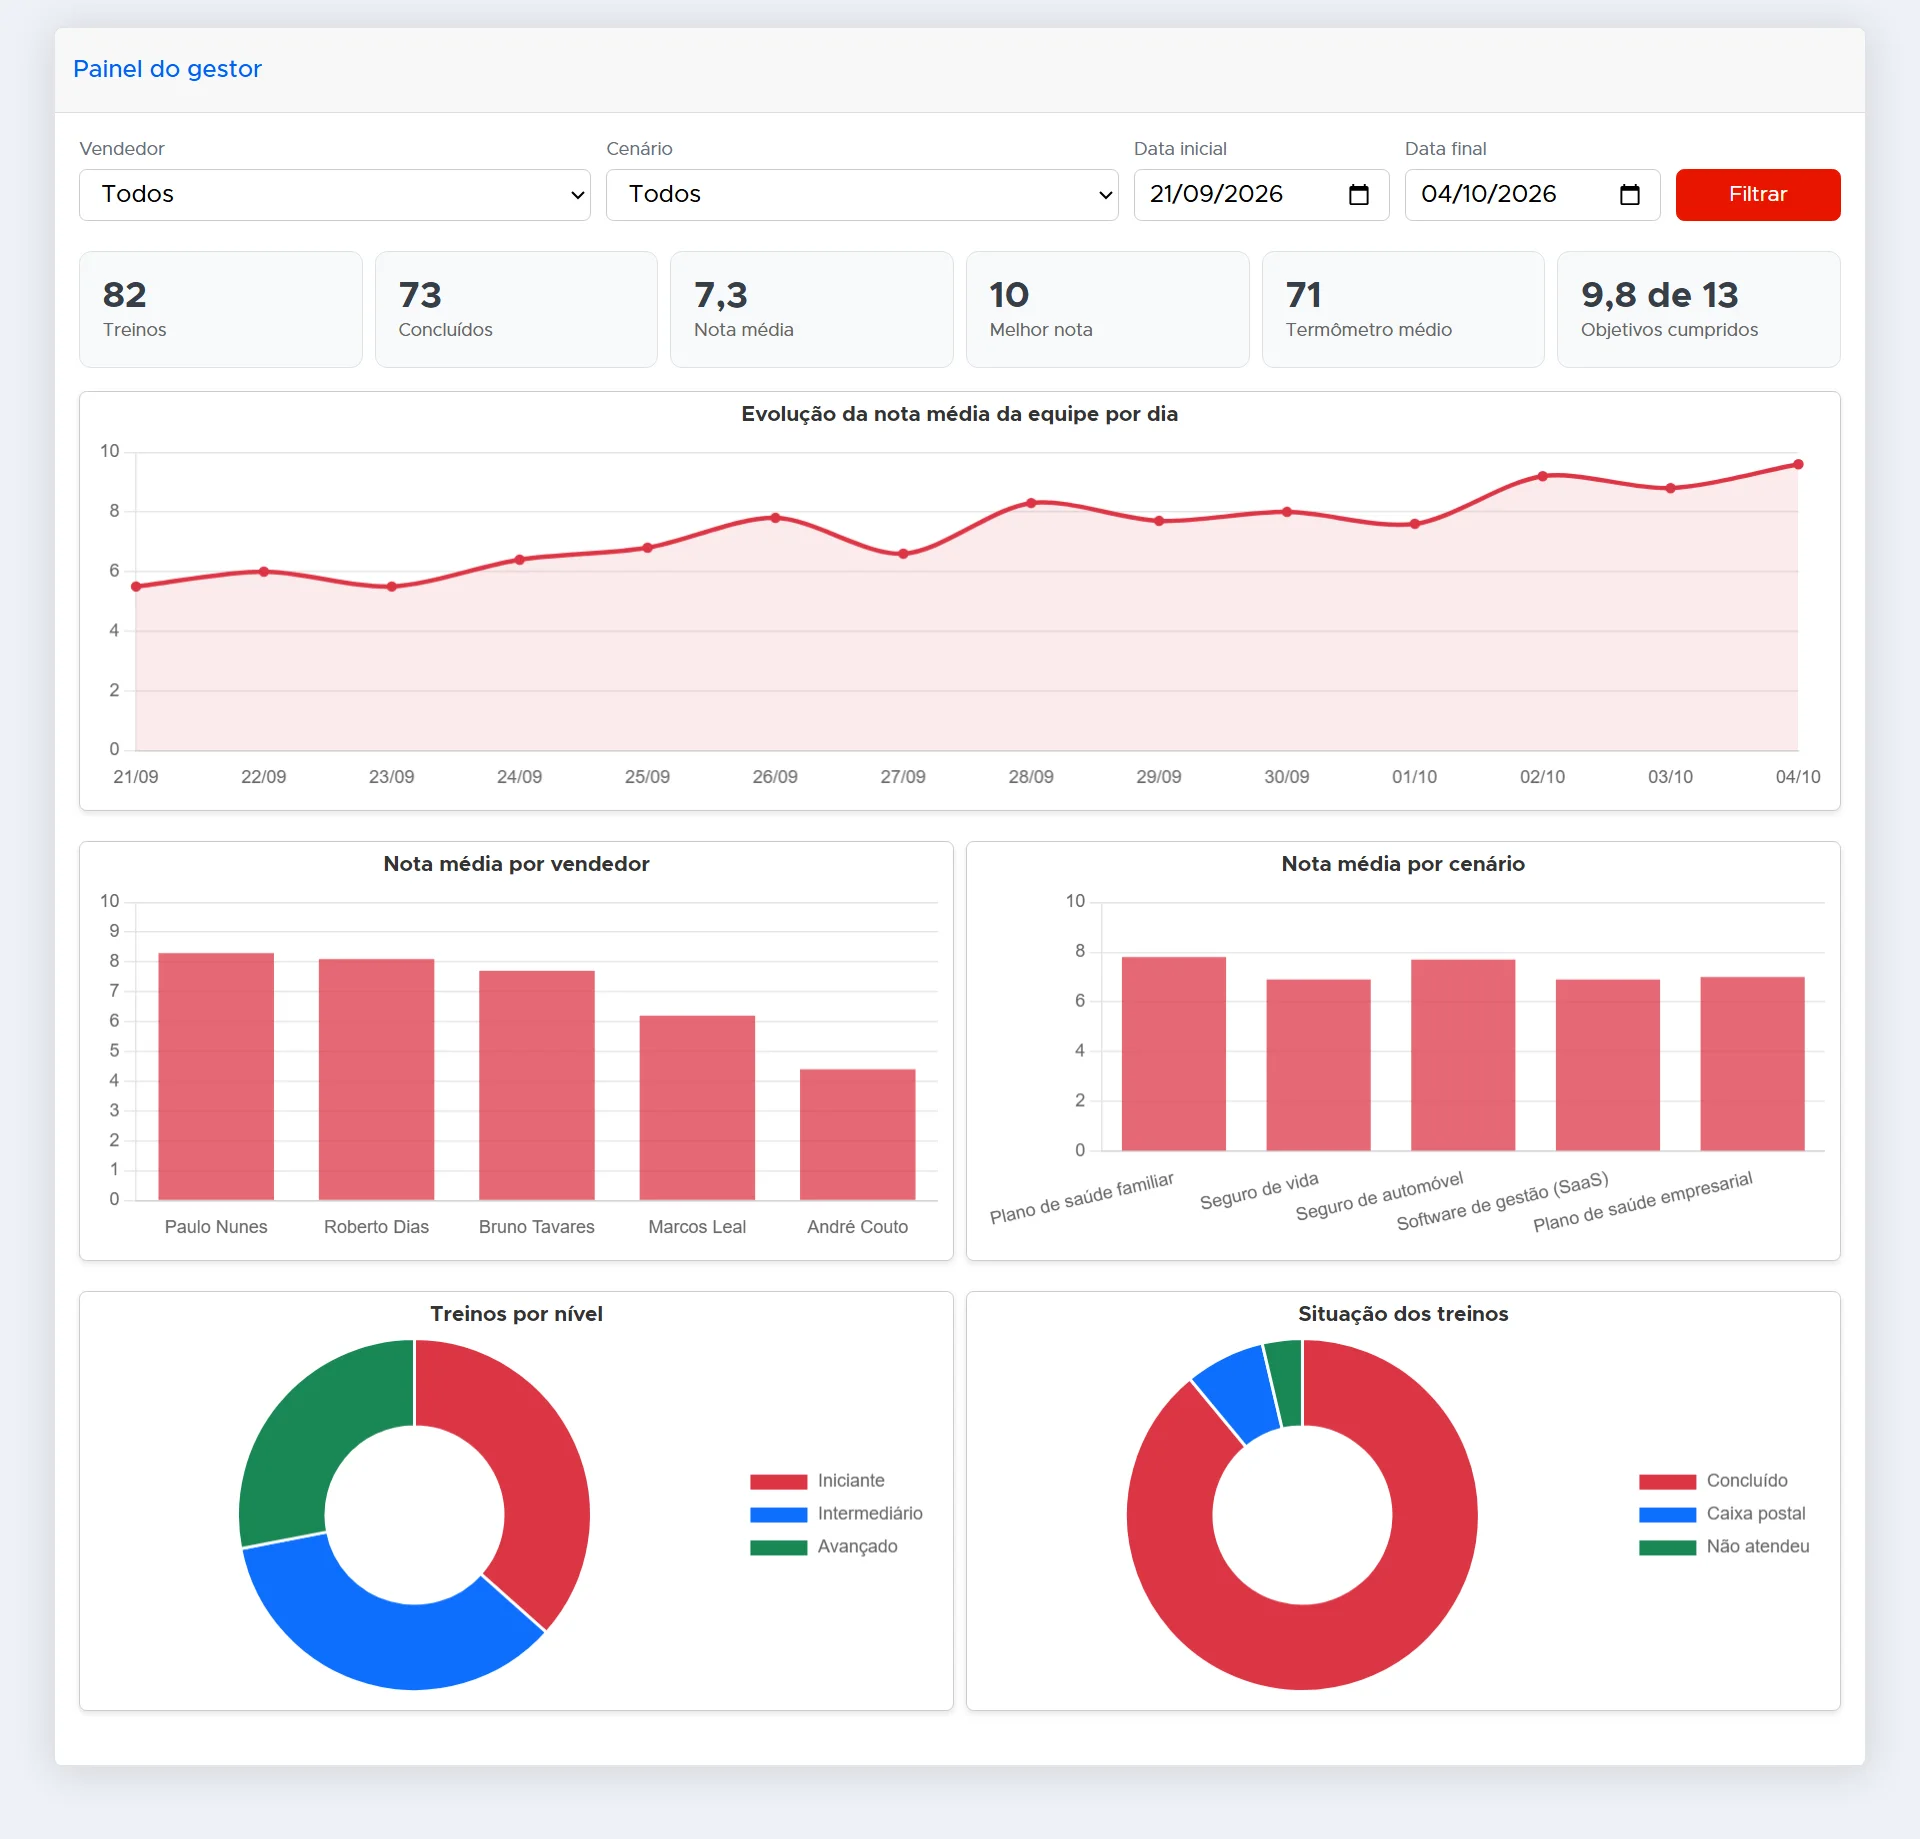Toggle the Avançado legend swatch
This screenshot has height=1839, width=1920.
point(778,1547)
